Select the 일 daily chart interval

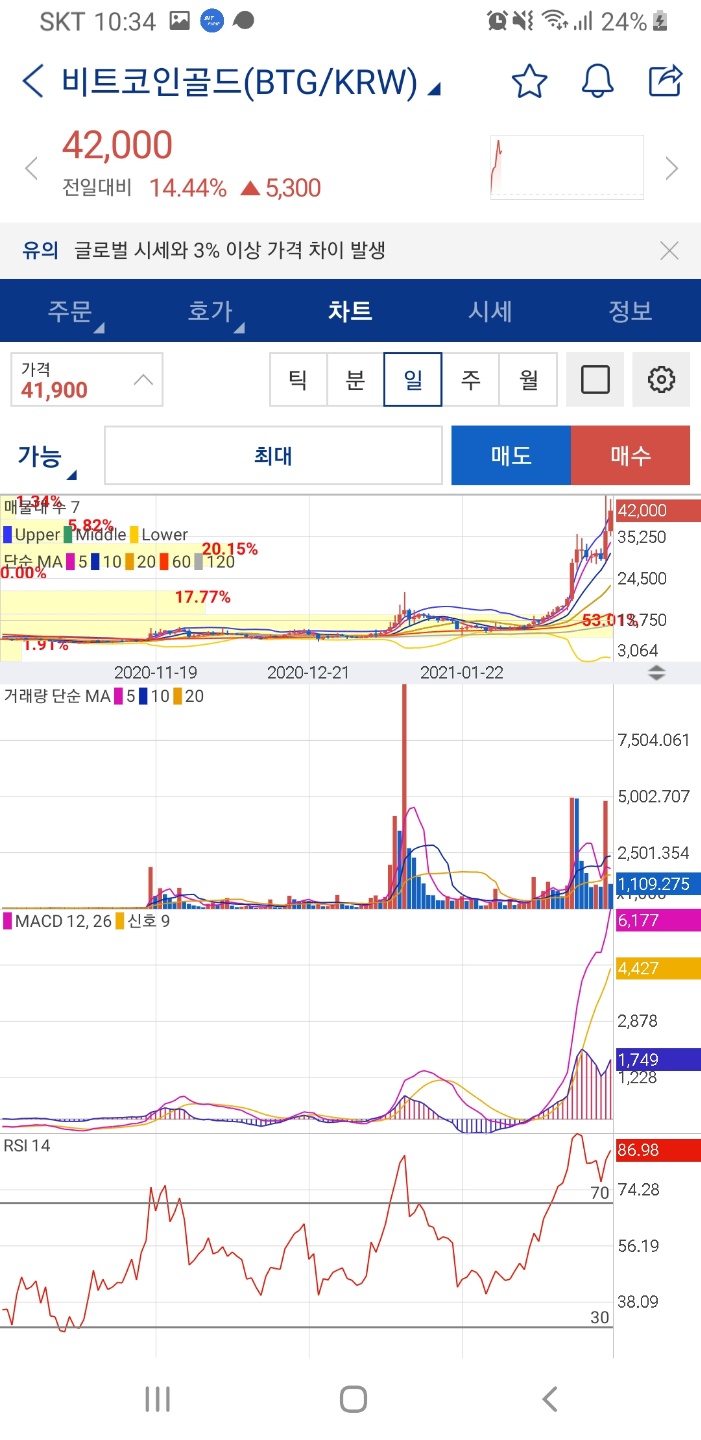[412, 380]
